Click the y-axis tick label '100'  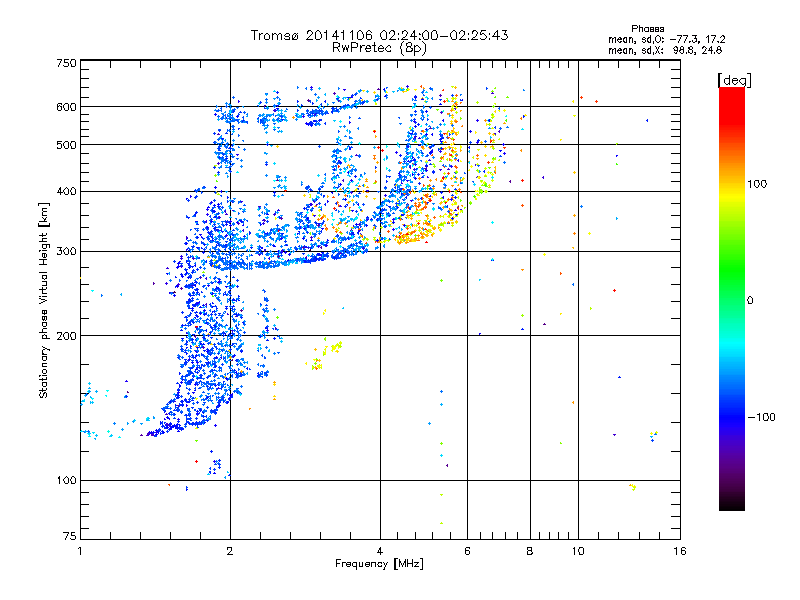pos(67,481)
